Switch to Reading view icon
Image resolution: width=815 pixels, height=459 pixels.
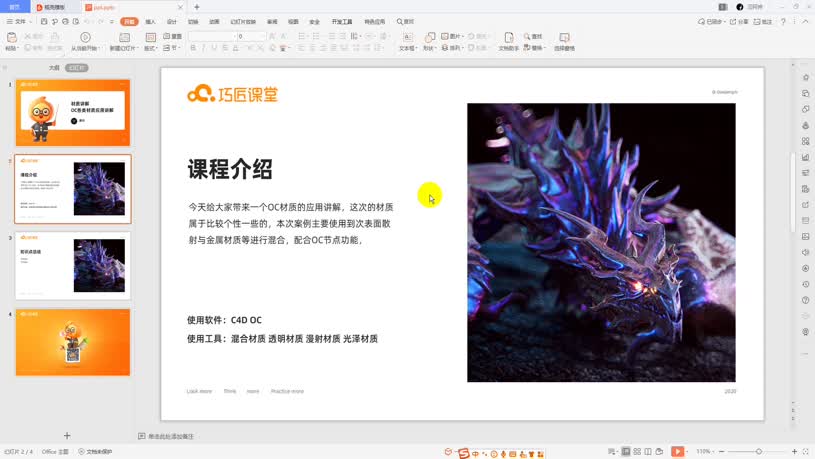(648, 452)
